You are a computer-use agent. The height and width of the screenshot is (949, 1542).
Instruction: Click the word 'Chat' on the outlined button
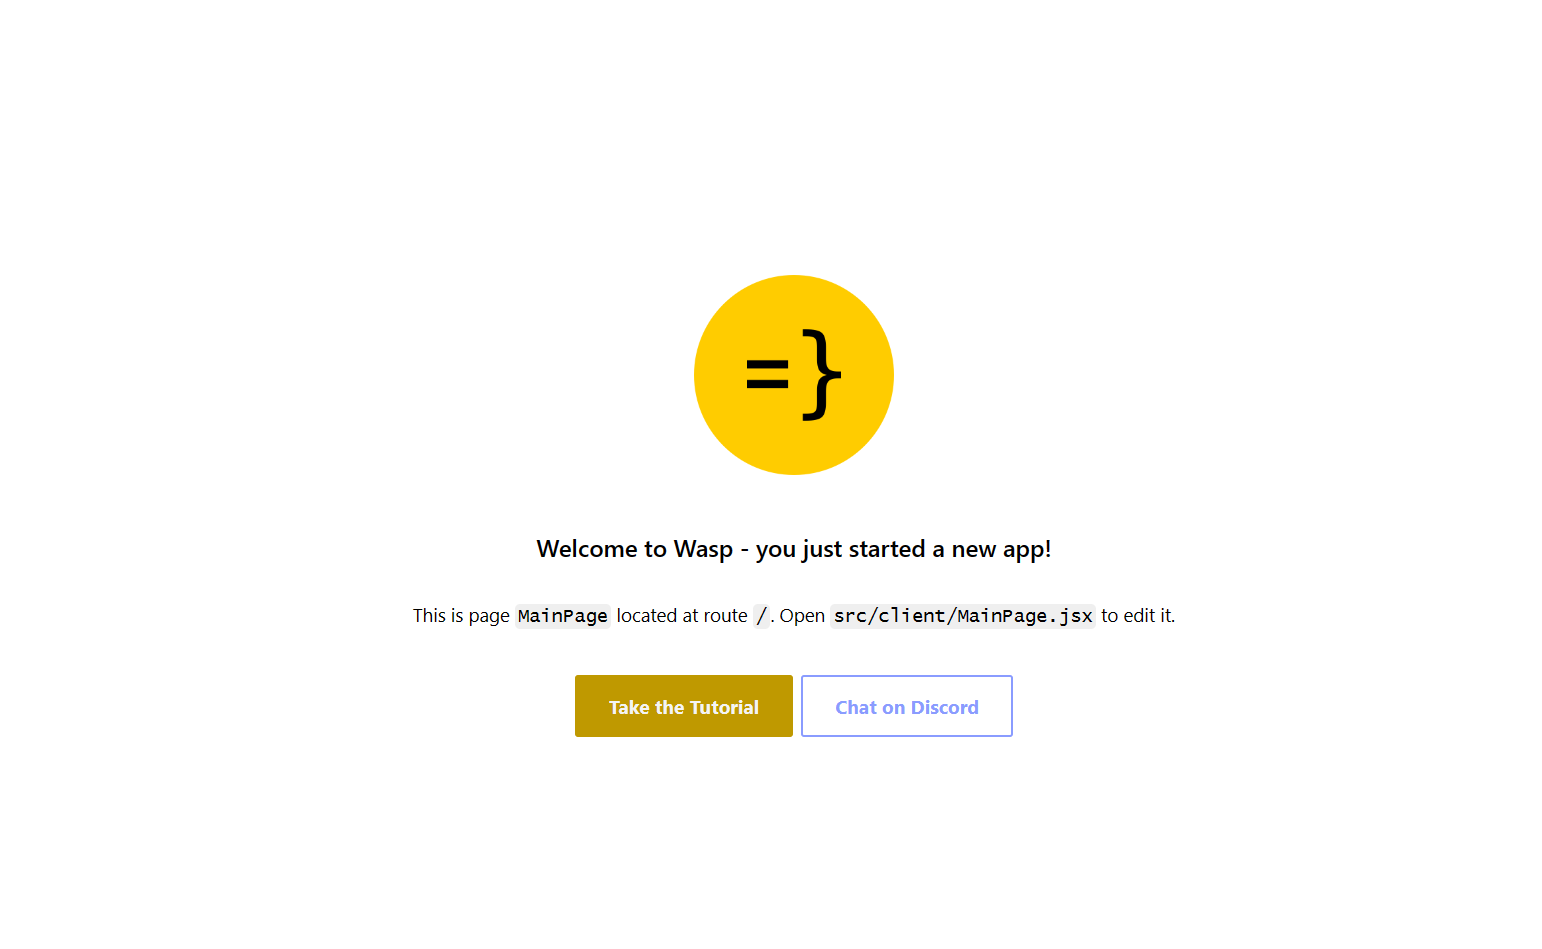(856, 707)
